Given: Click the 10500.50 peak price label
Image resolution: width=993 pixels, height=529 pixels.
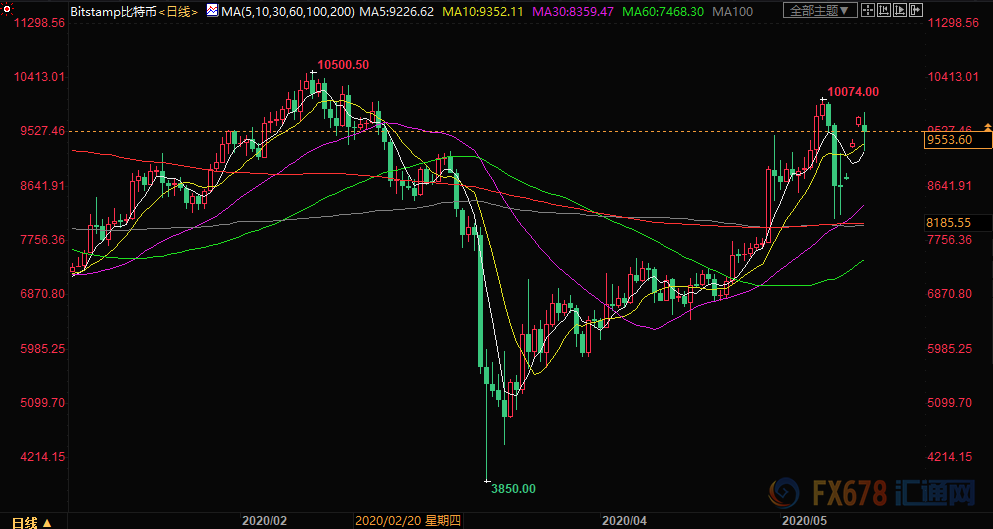Looking at the screenshot, I should point(343,65).
